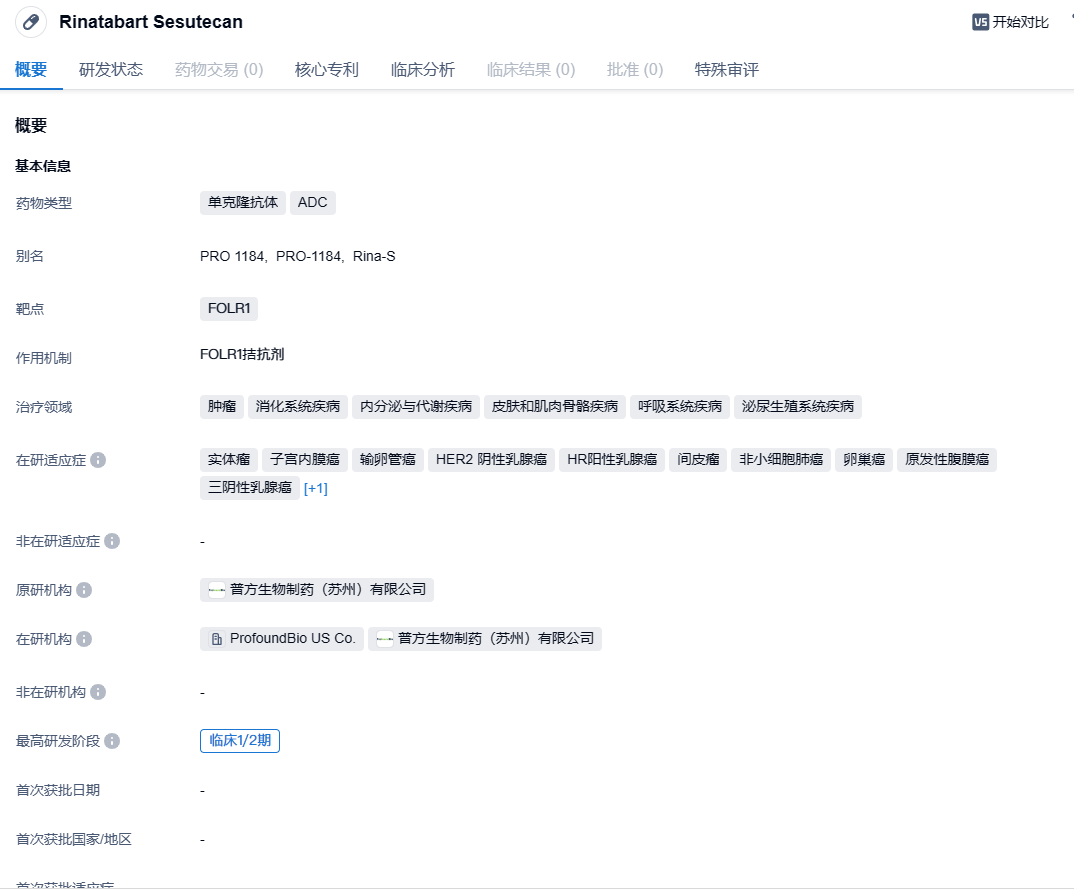Click info icon next to 在研适应症

click(x=98, y=460)
